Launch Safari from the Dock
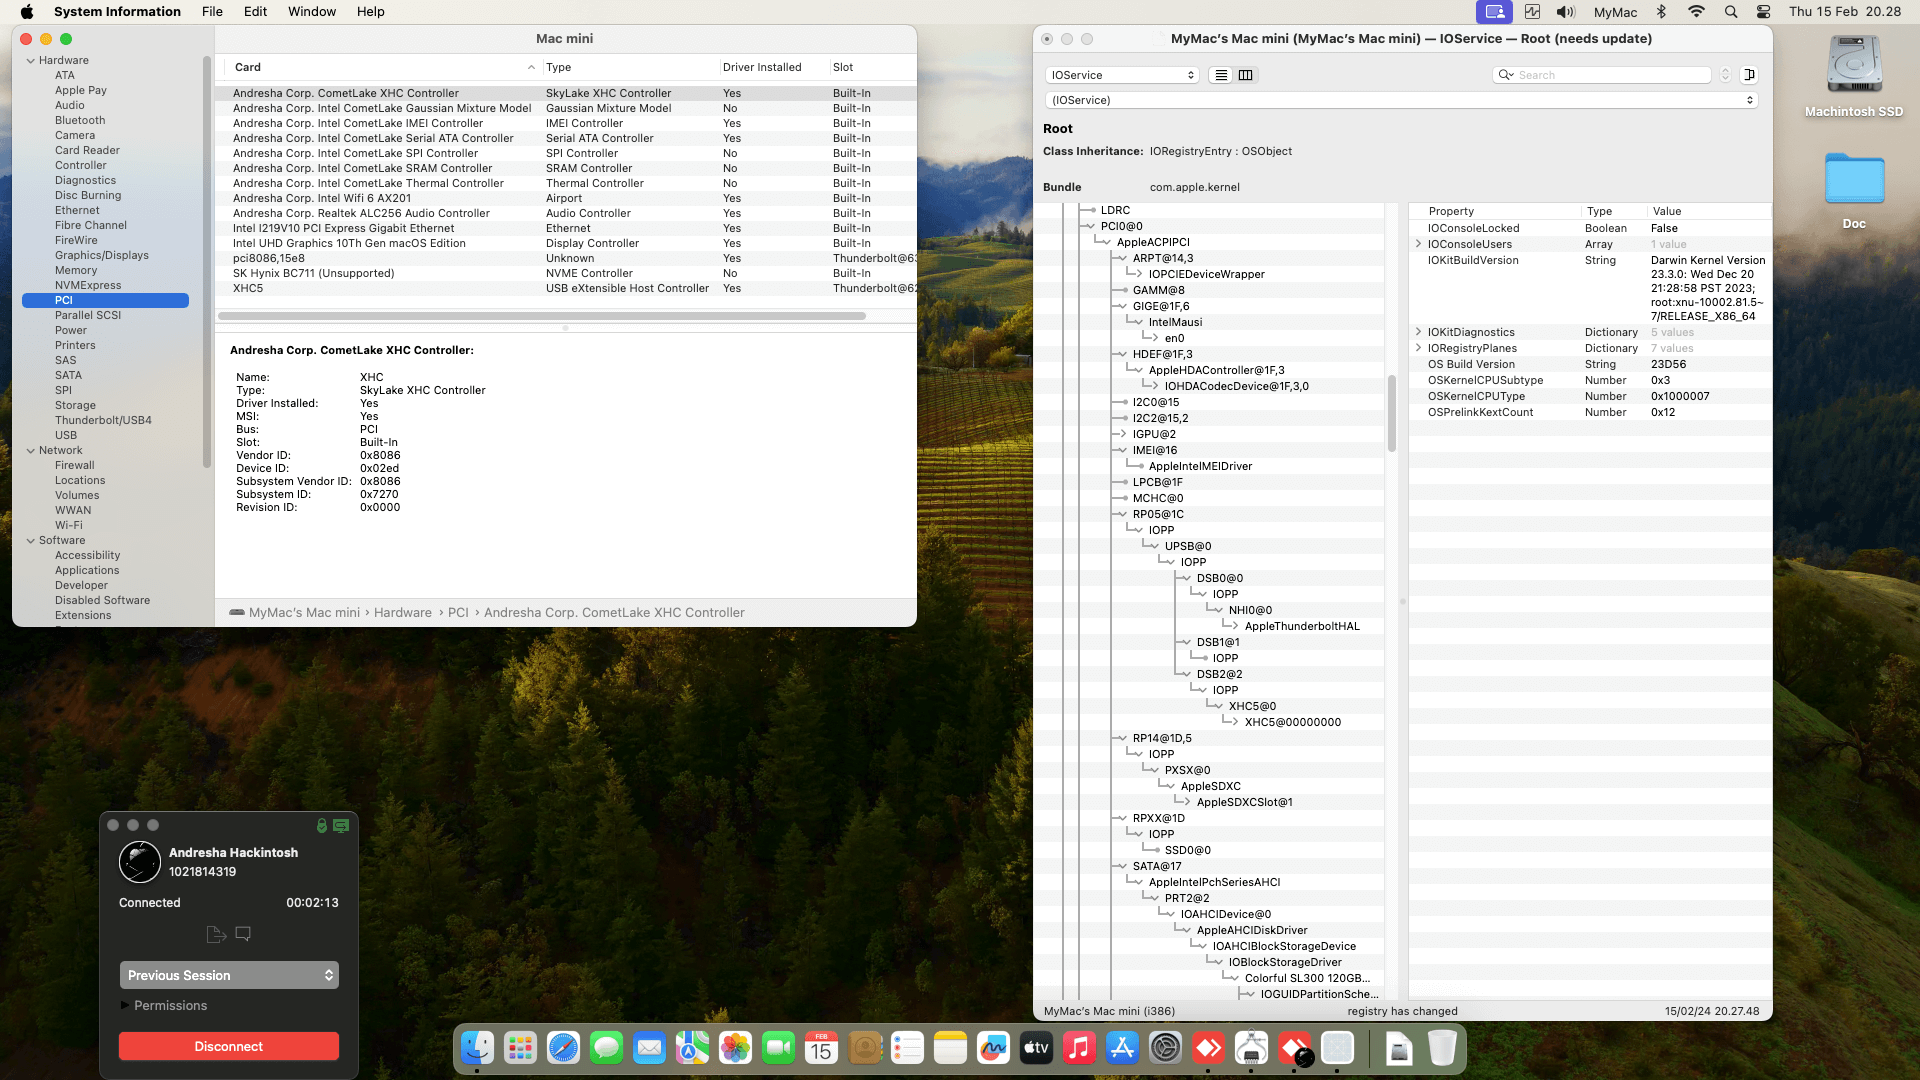The width and height of the screenshot is (1920, 1080). pos(563,1048)
